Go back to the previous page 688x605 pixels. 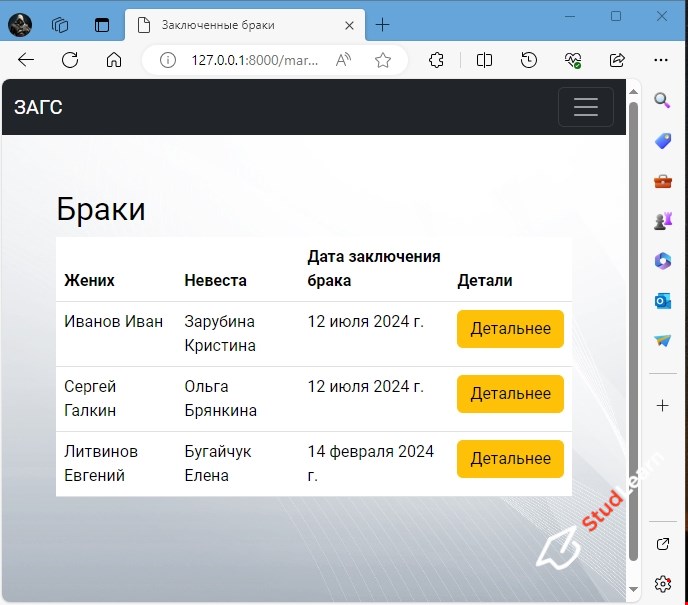click(x=26, y=60)
